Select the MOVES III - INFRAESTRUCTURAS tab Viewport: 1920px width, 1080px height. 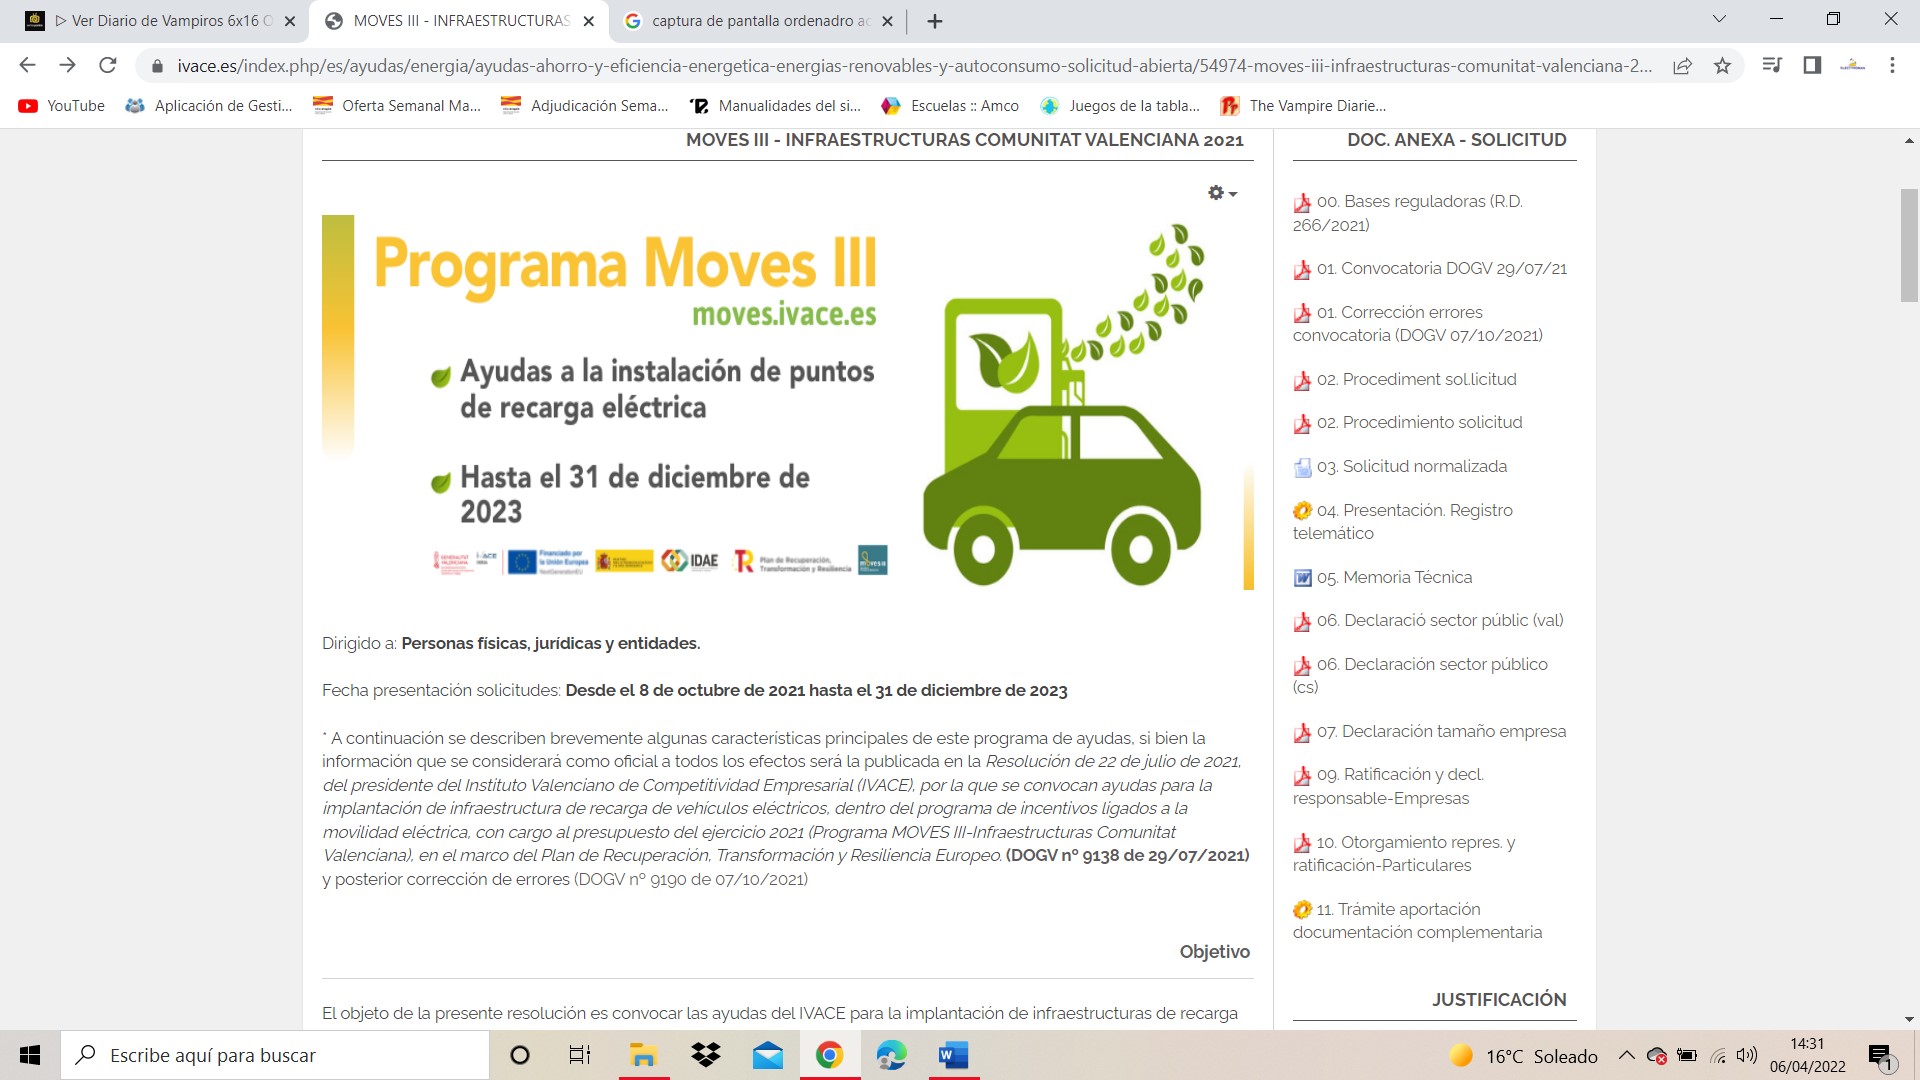point(458,21)
